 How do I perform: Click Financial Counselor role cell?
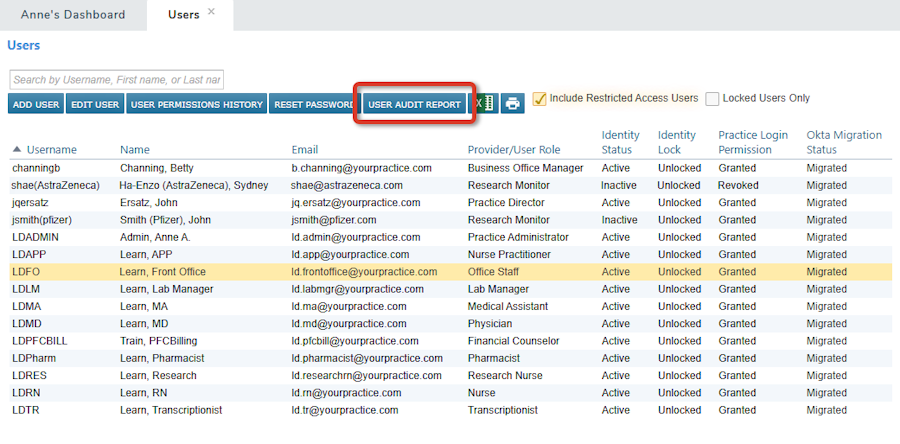513,341
